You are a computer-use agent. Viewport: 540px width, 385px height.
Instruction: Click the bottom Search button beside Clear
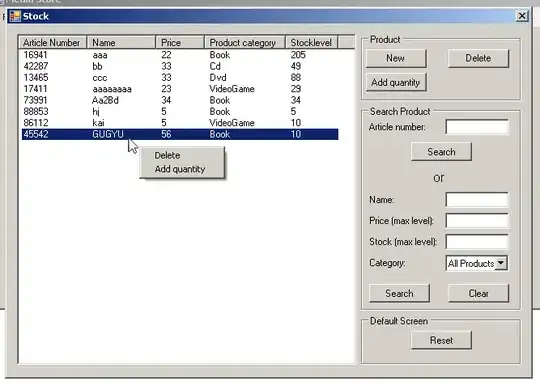pos(399,293)
